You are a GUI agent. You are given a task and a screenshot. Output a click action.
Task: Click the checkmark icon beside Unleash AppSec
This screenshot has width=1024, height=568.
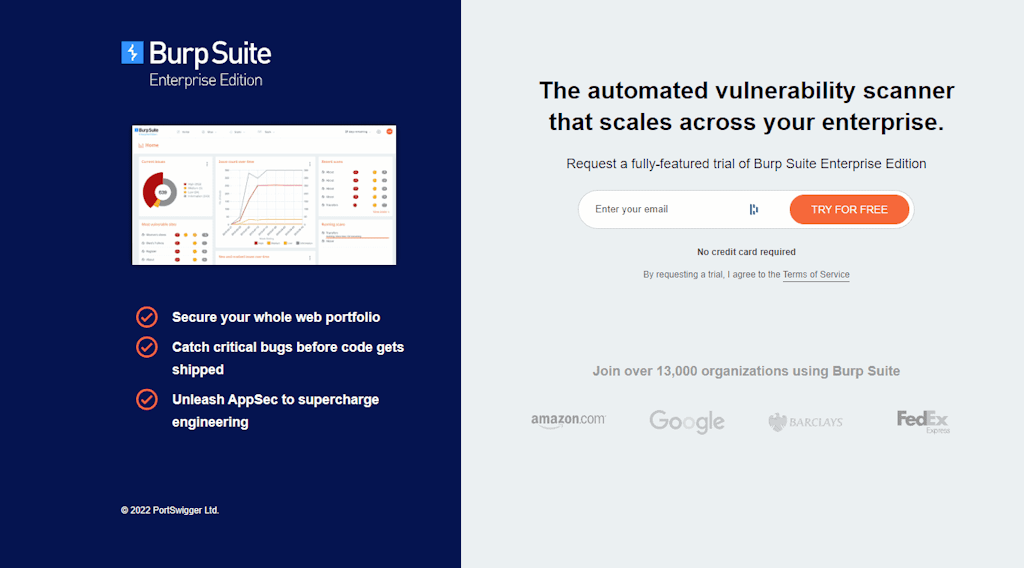coord(147,400)
